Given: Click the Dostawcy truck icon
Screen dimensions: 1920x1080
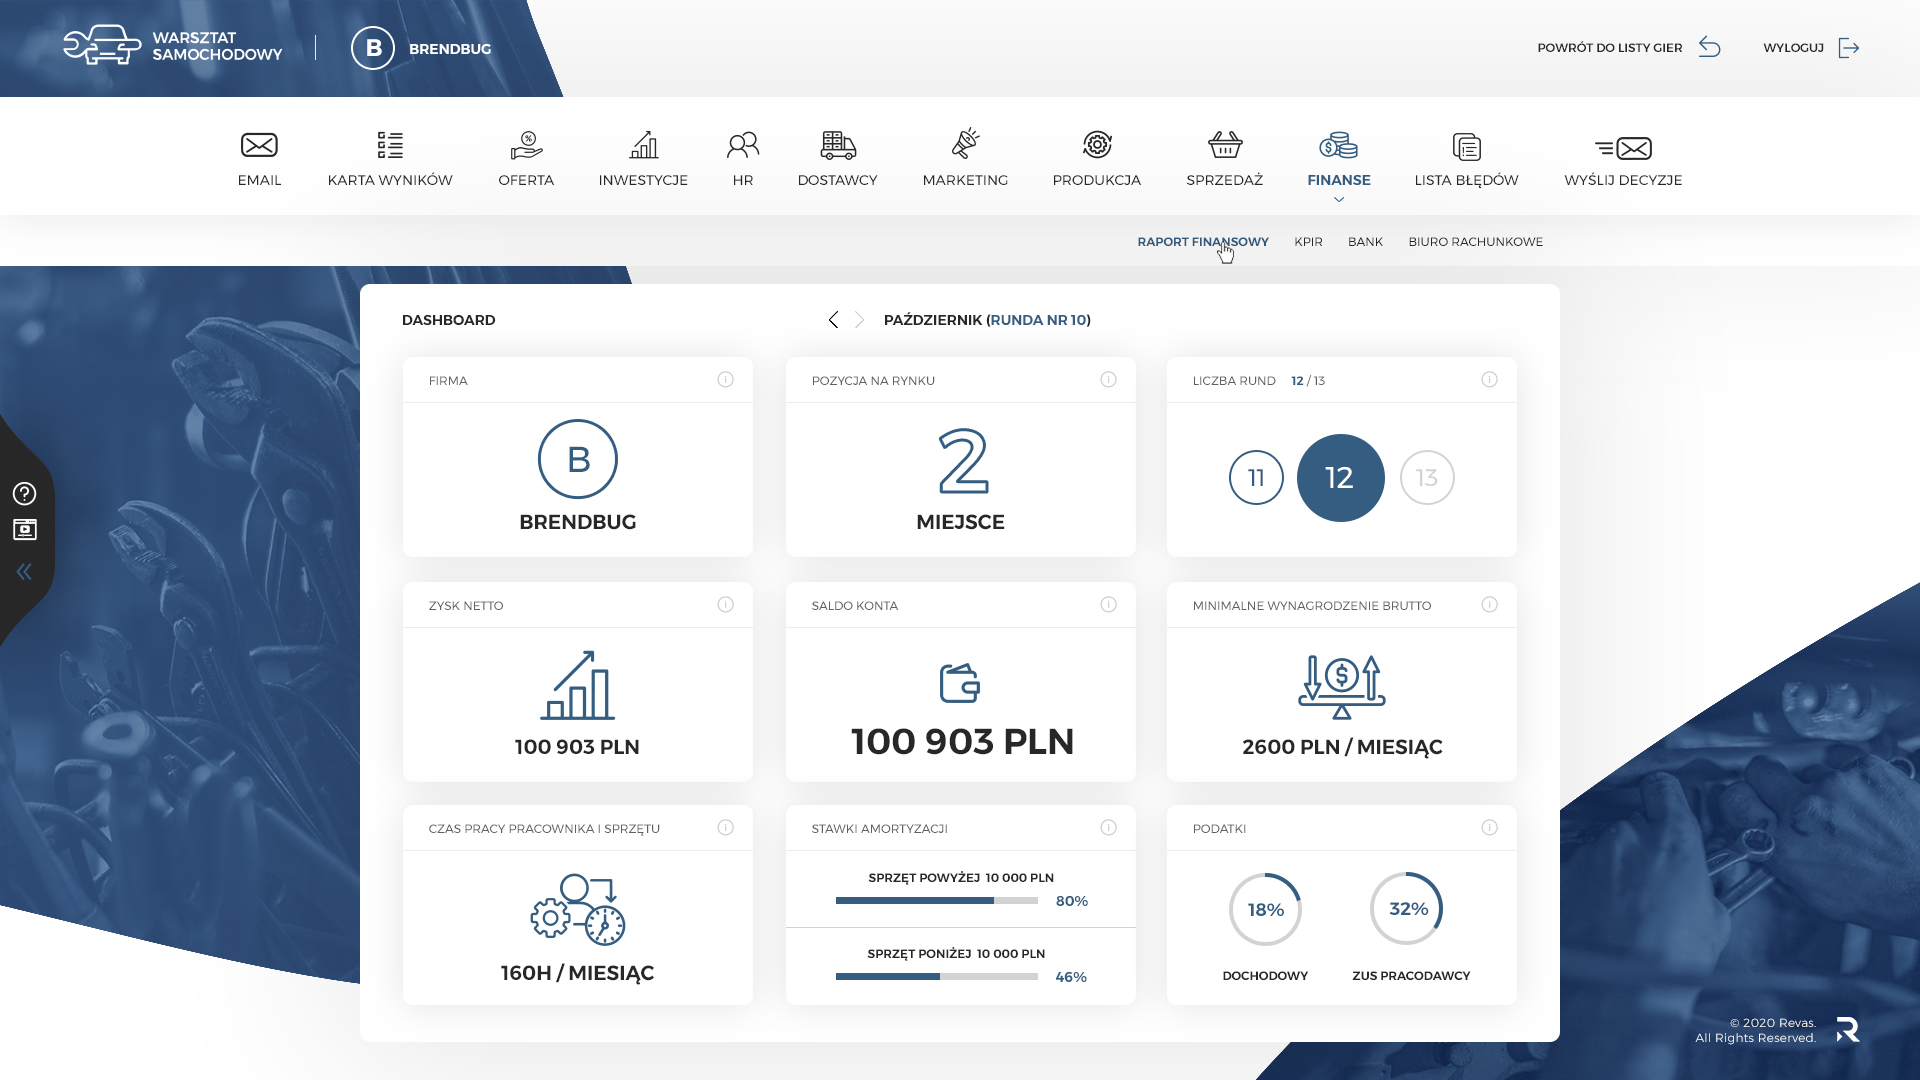Looking at the screenshot, I should tap(837, 146).
